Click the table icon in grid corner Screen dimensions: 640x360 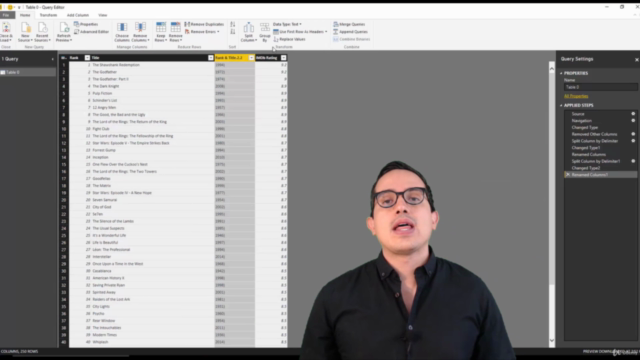click(x=64, y=58)
